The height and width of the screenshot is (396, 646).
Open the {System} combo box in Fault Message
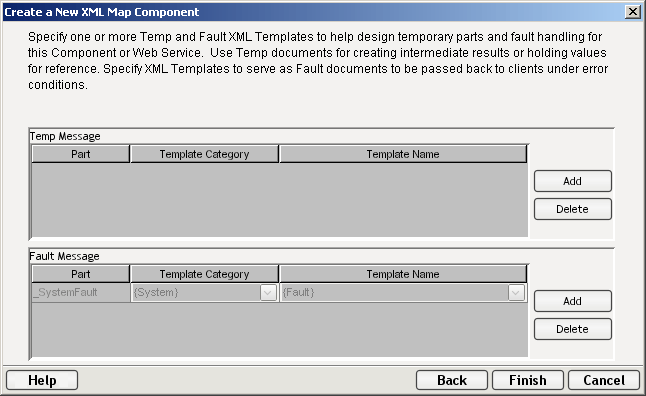[204, 293]
